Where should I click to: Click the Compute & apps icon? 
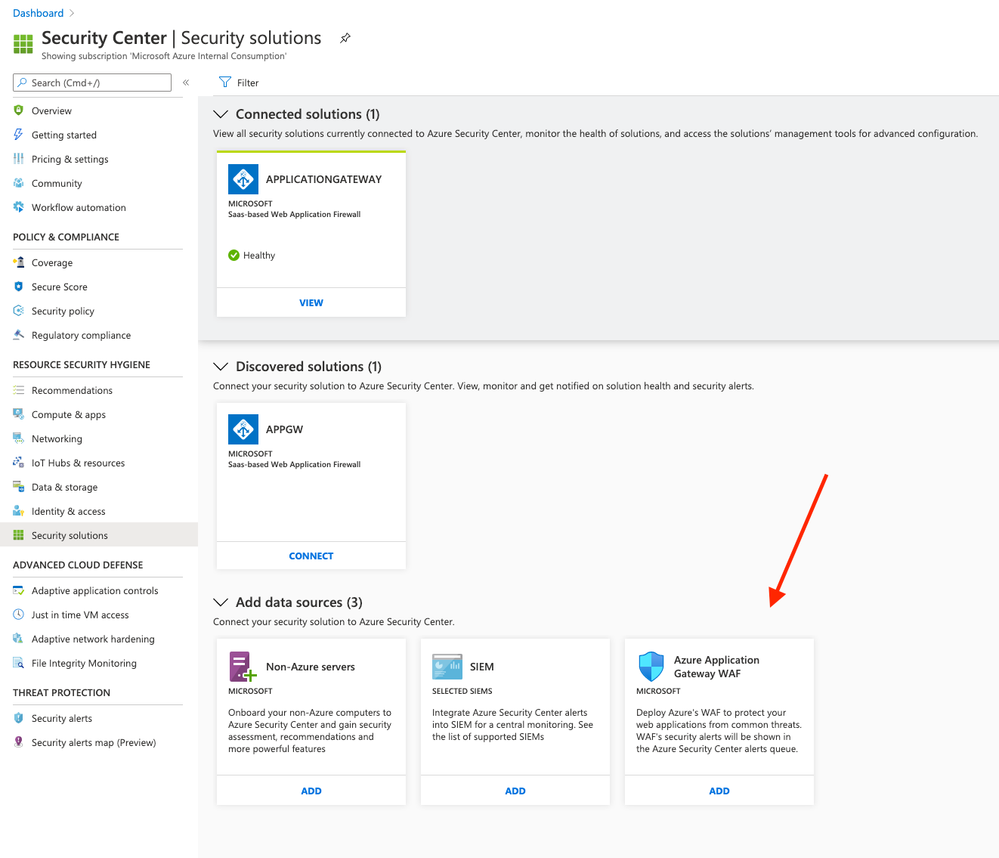[x=18, y=414]
